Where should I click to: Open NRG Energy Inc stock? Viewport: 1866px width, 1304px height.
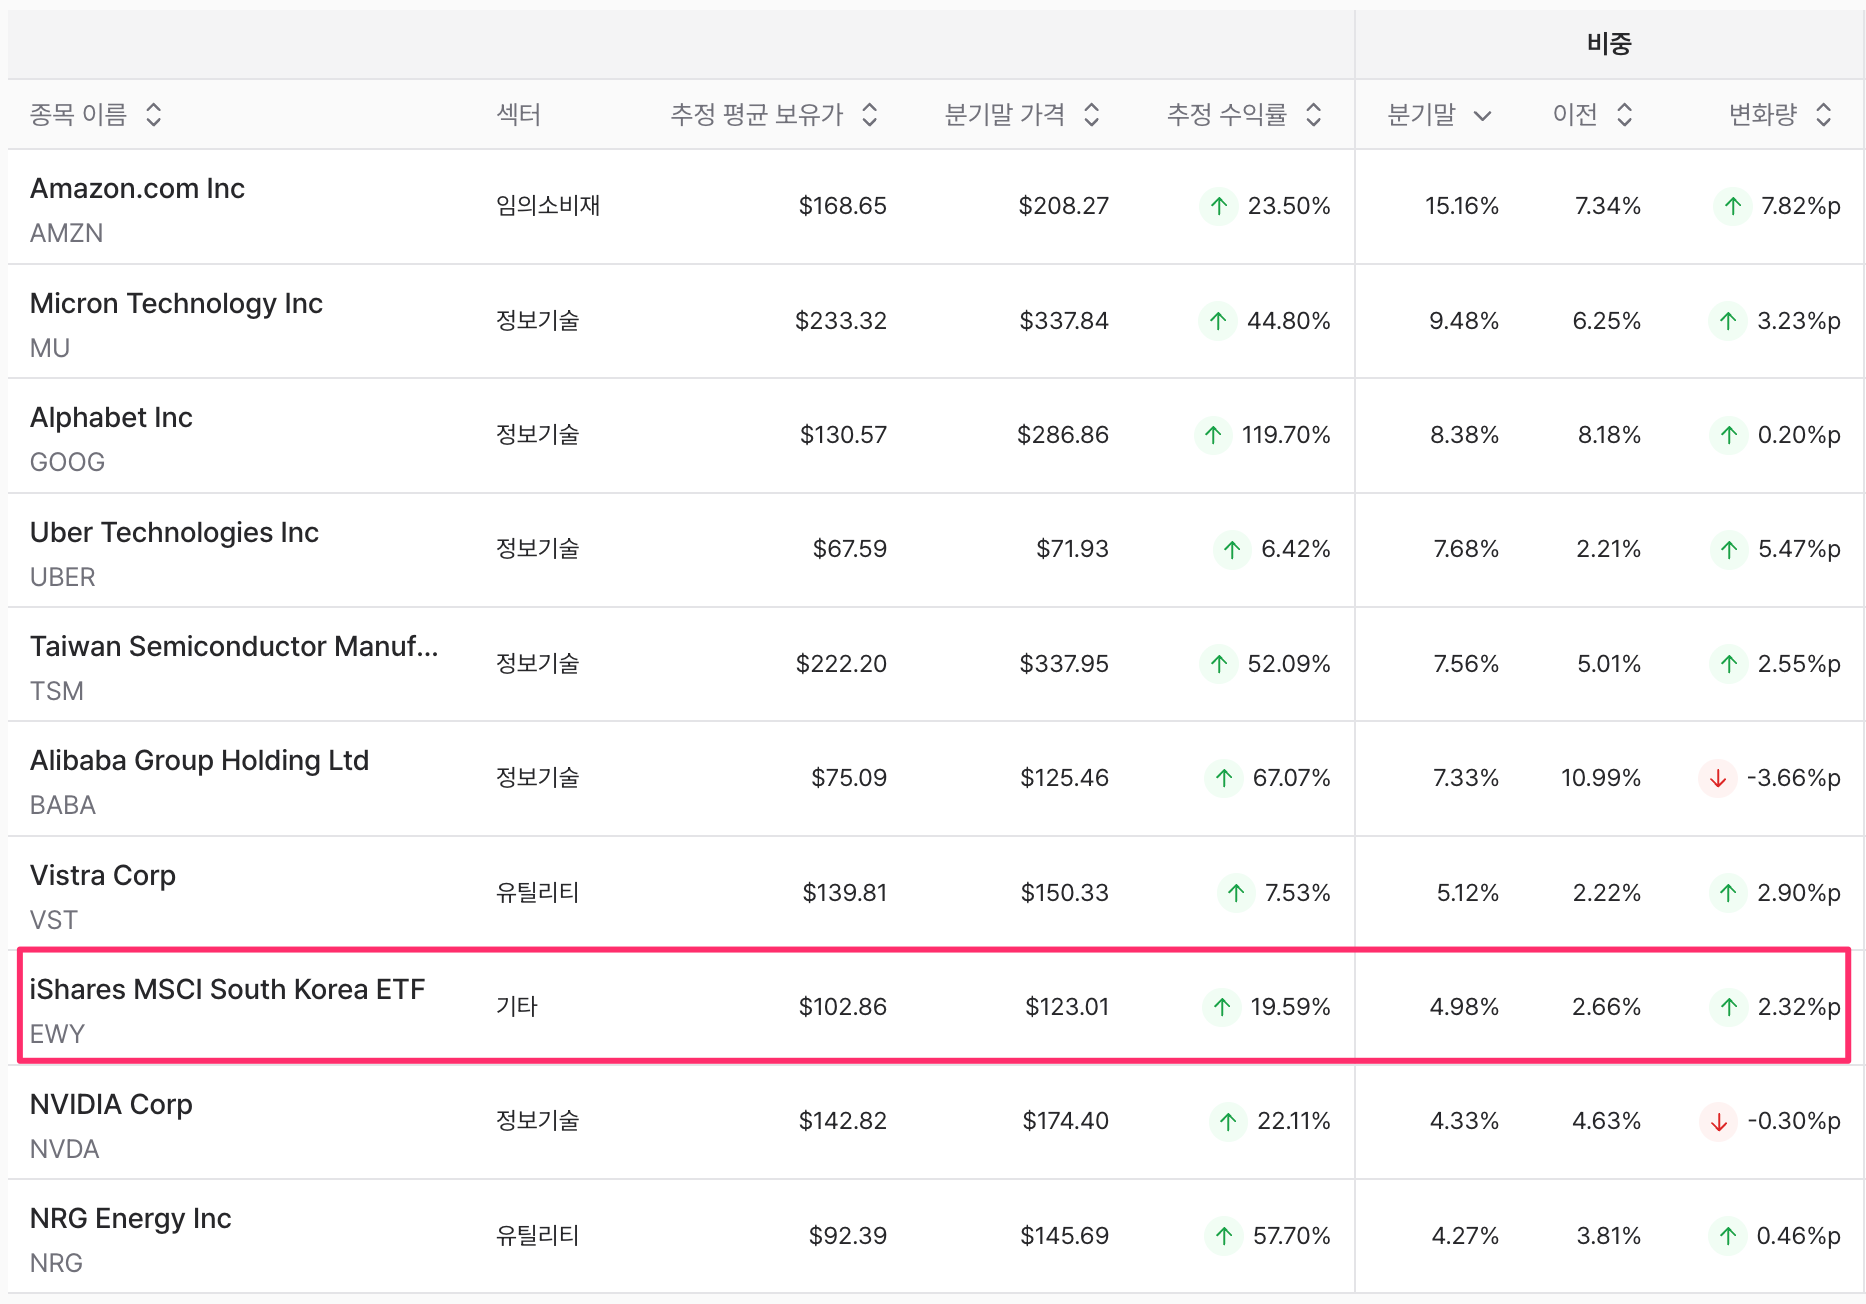[130, 1218]
